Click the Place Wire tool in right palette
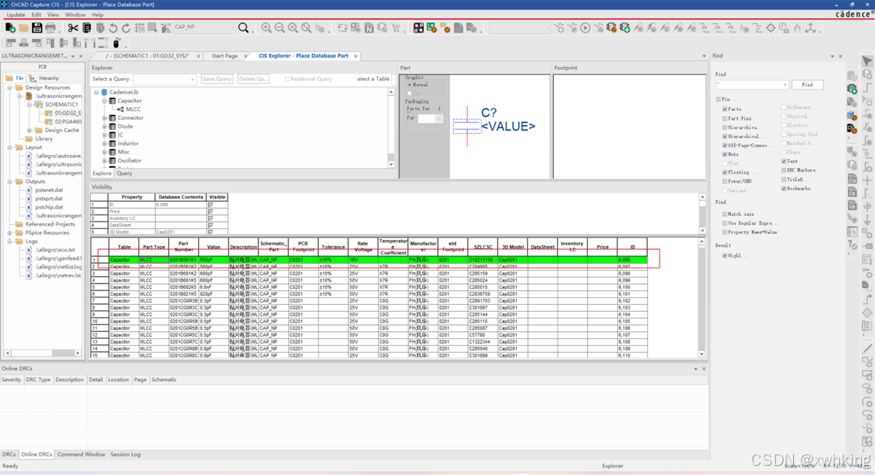 [867, 88]
